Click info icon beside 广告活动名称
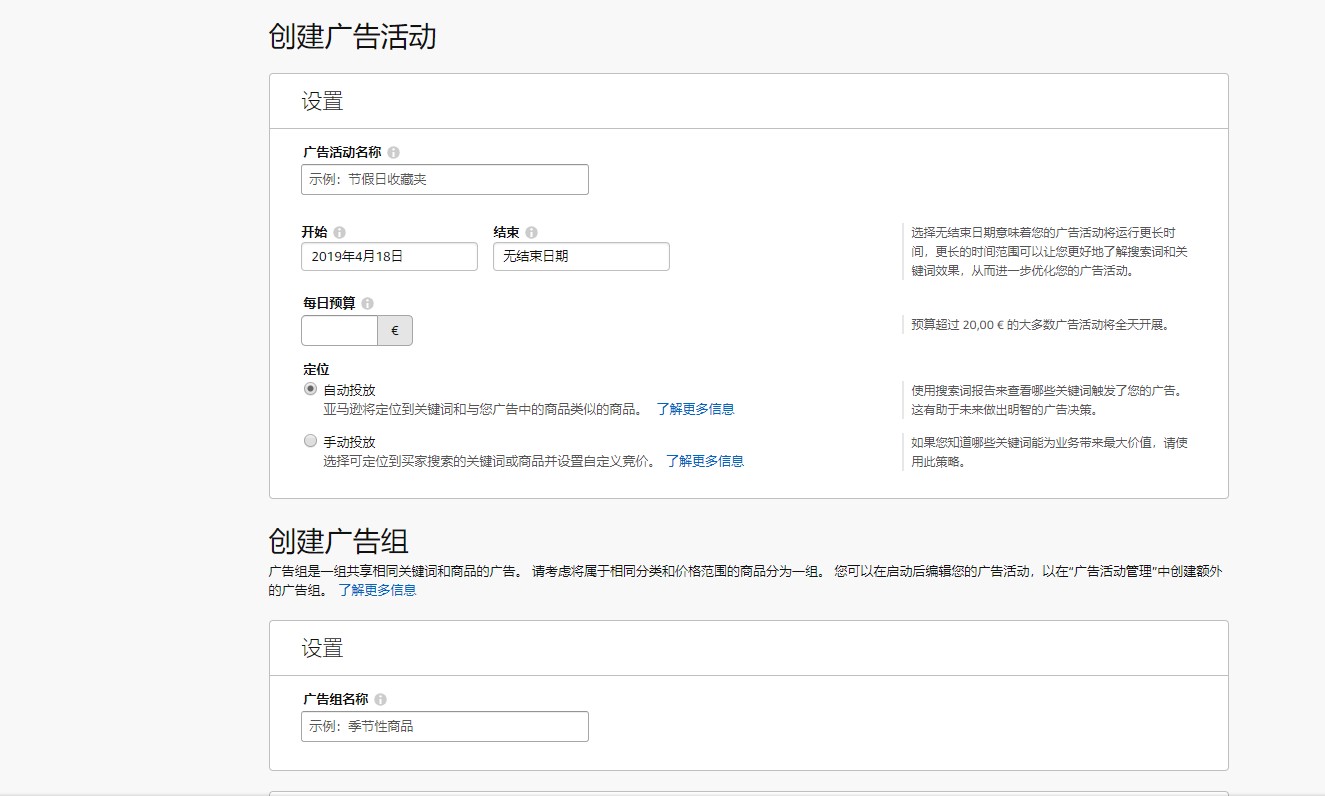 (x=393, y=153)
